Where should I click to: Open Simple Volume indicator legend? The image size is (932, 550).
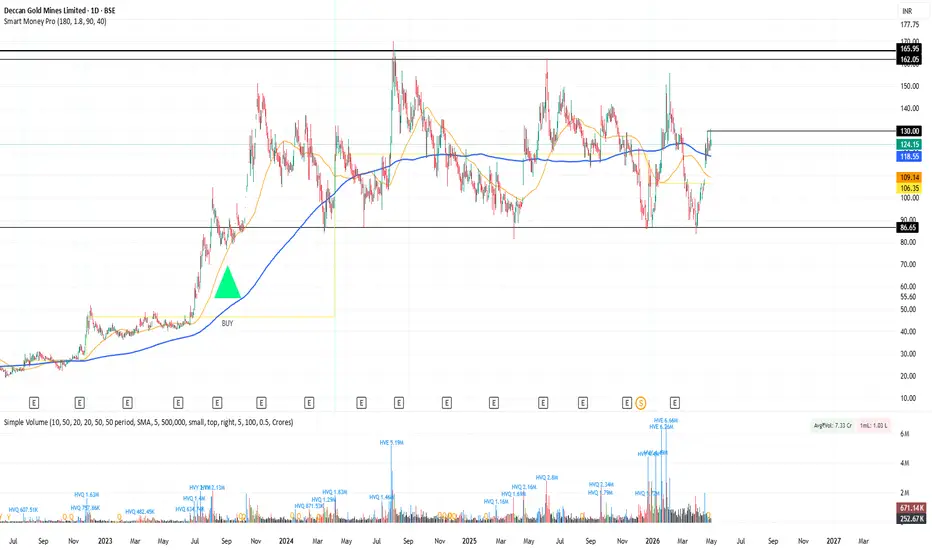click(x=148, y=422)
